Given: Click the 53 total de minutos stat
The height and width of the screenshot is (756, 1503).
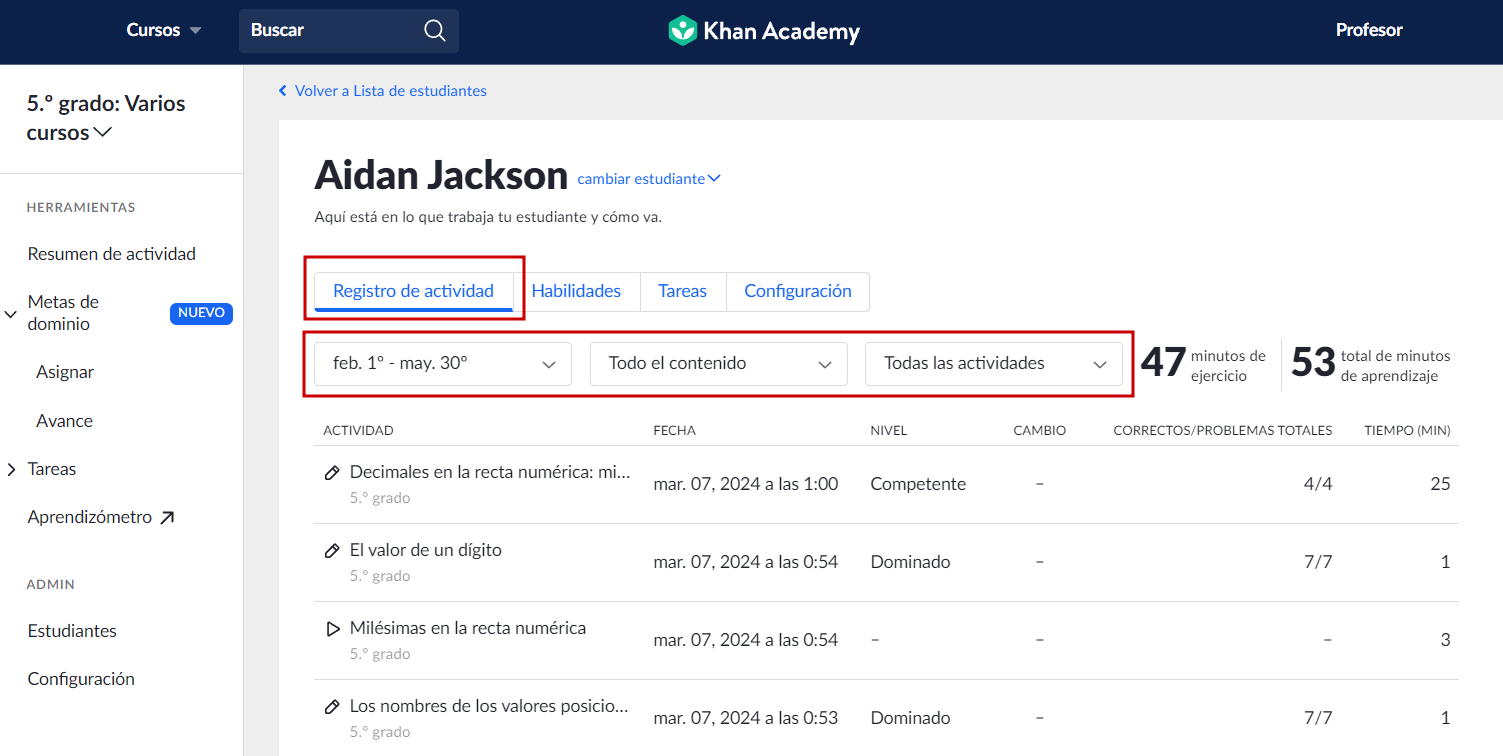Looking at the screenshot, I should [1371, 364].
